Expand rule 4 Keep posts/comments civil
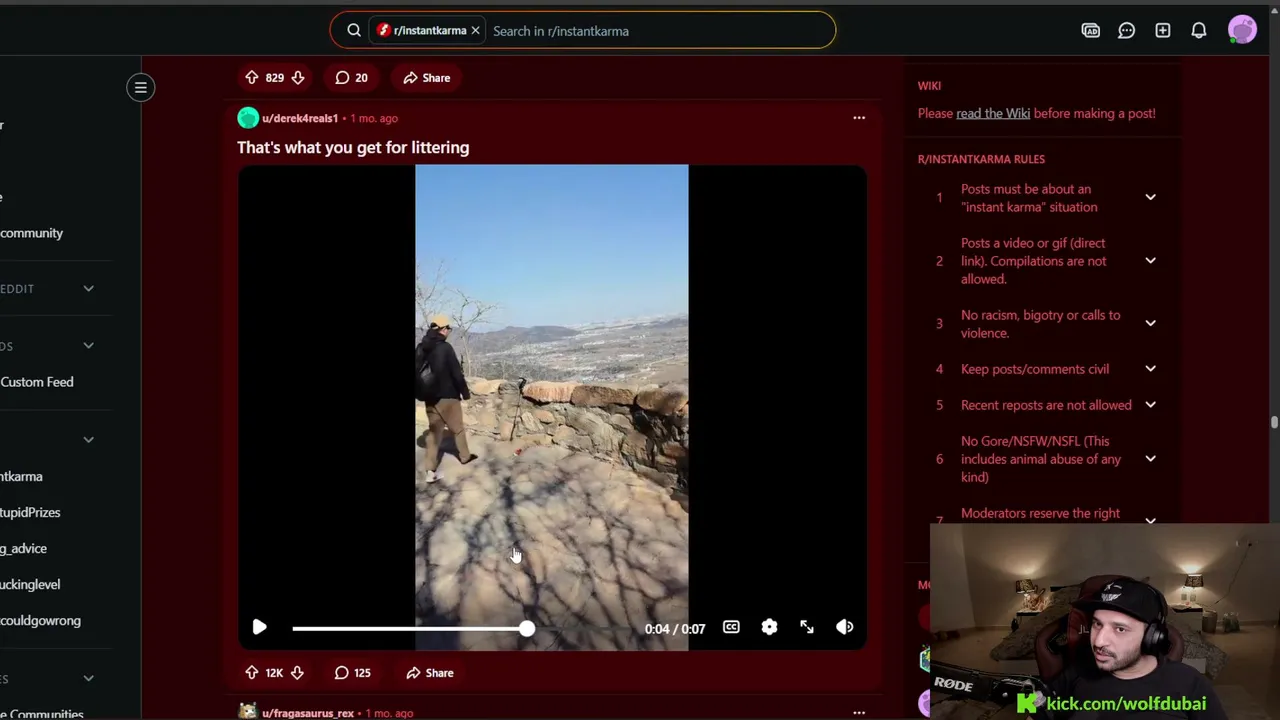This screenshot has width=1280, height=720. coord(1150,369)
